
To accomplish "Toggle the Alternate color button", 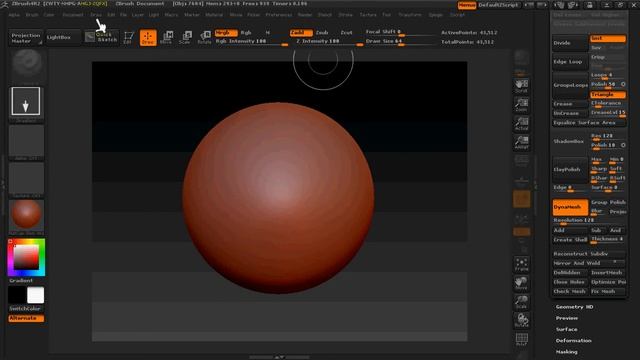I will 26,318.
